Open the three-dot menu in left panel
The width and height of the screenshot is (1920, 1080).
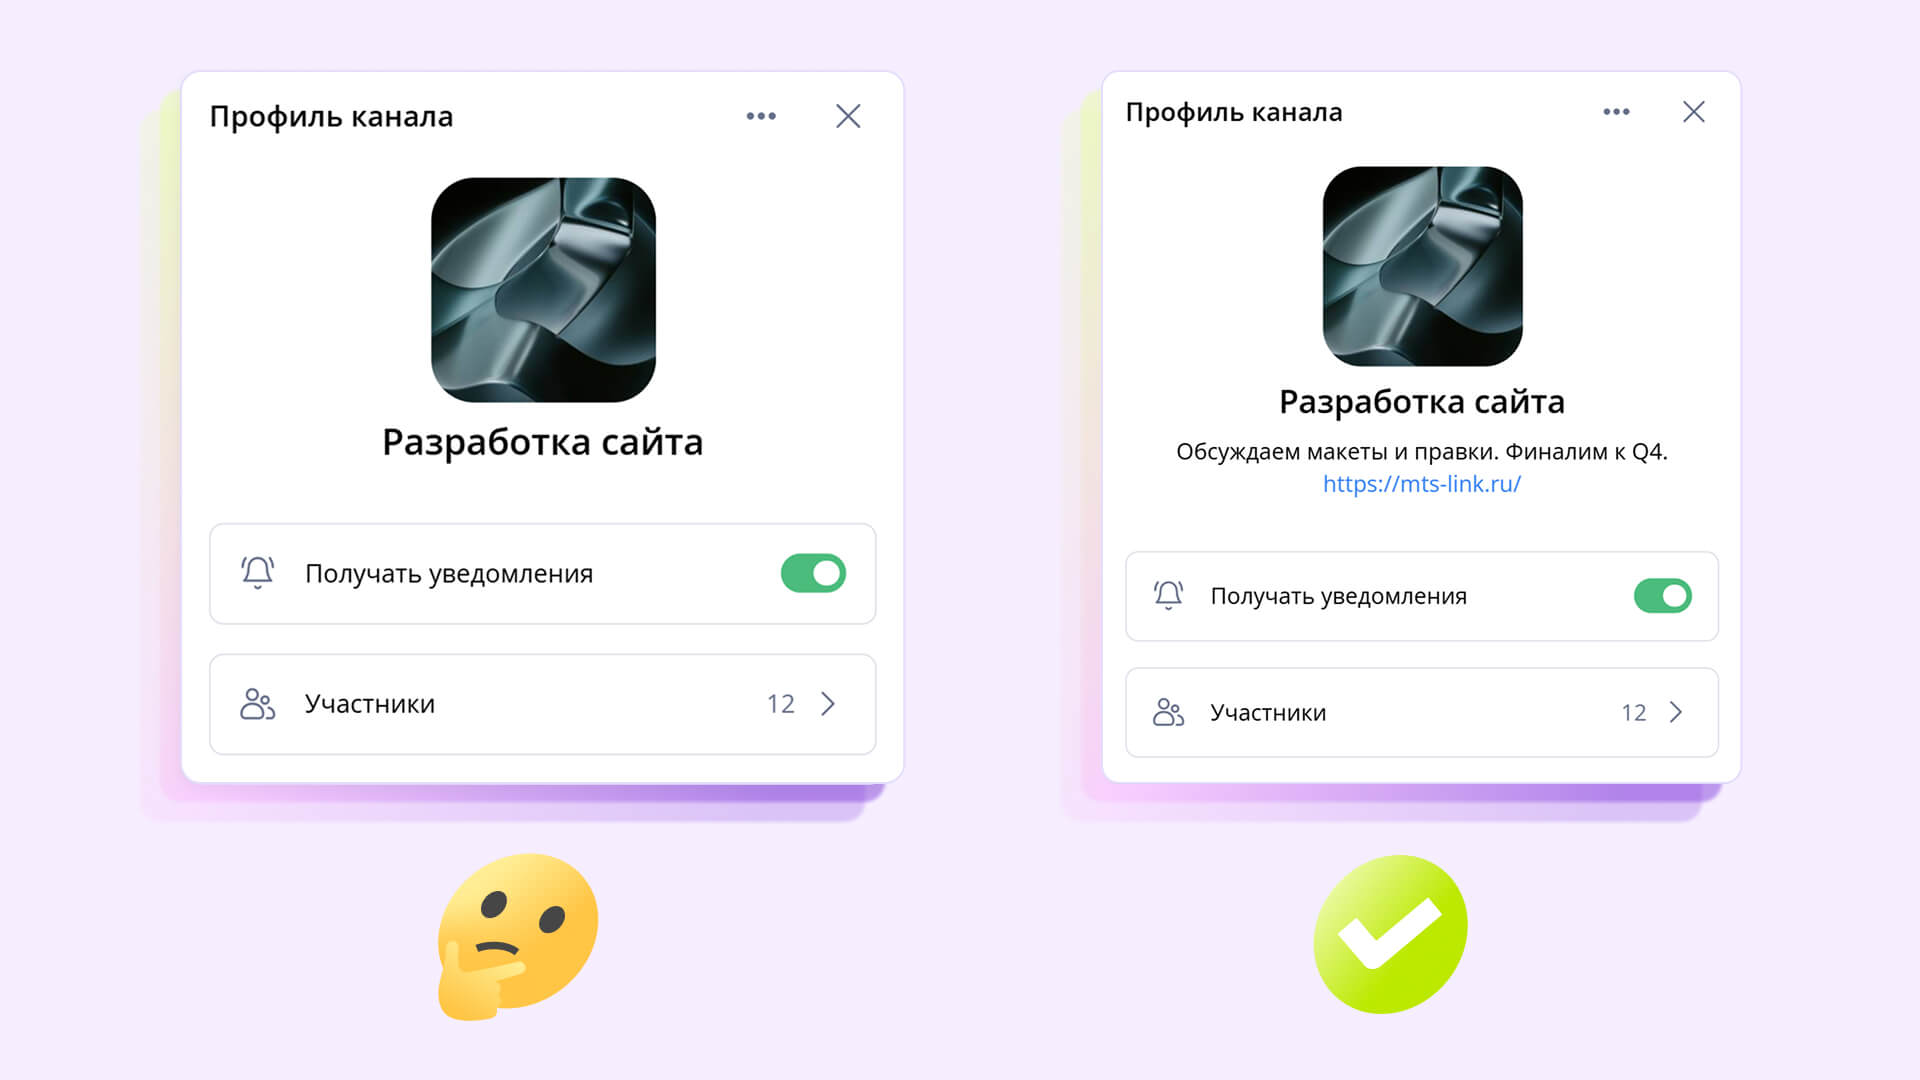click(761, 116)
